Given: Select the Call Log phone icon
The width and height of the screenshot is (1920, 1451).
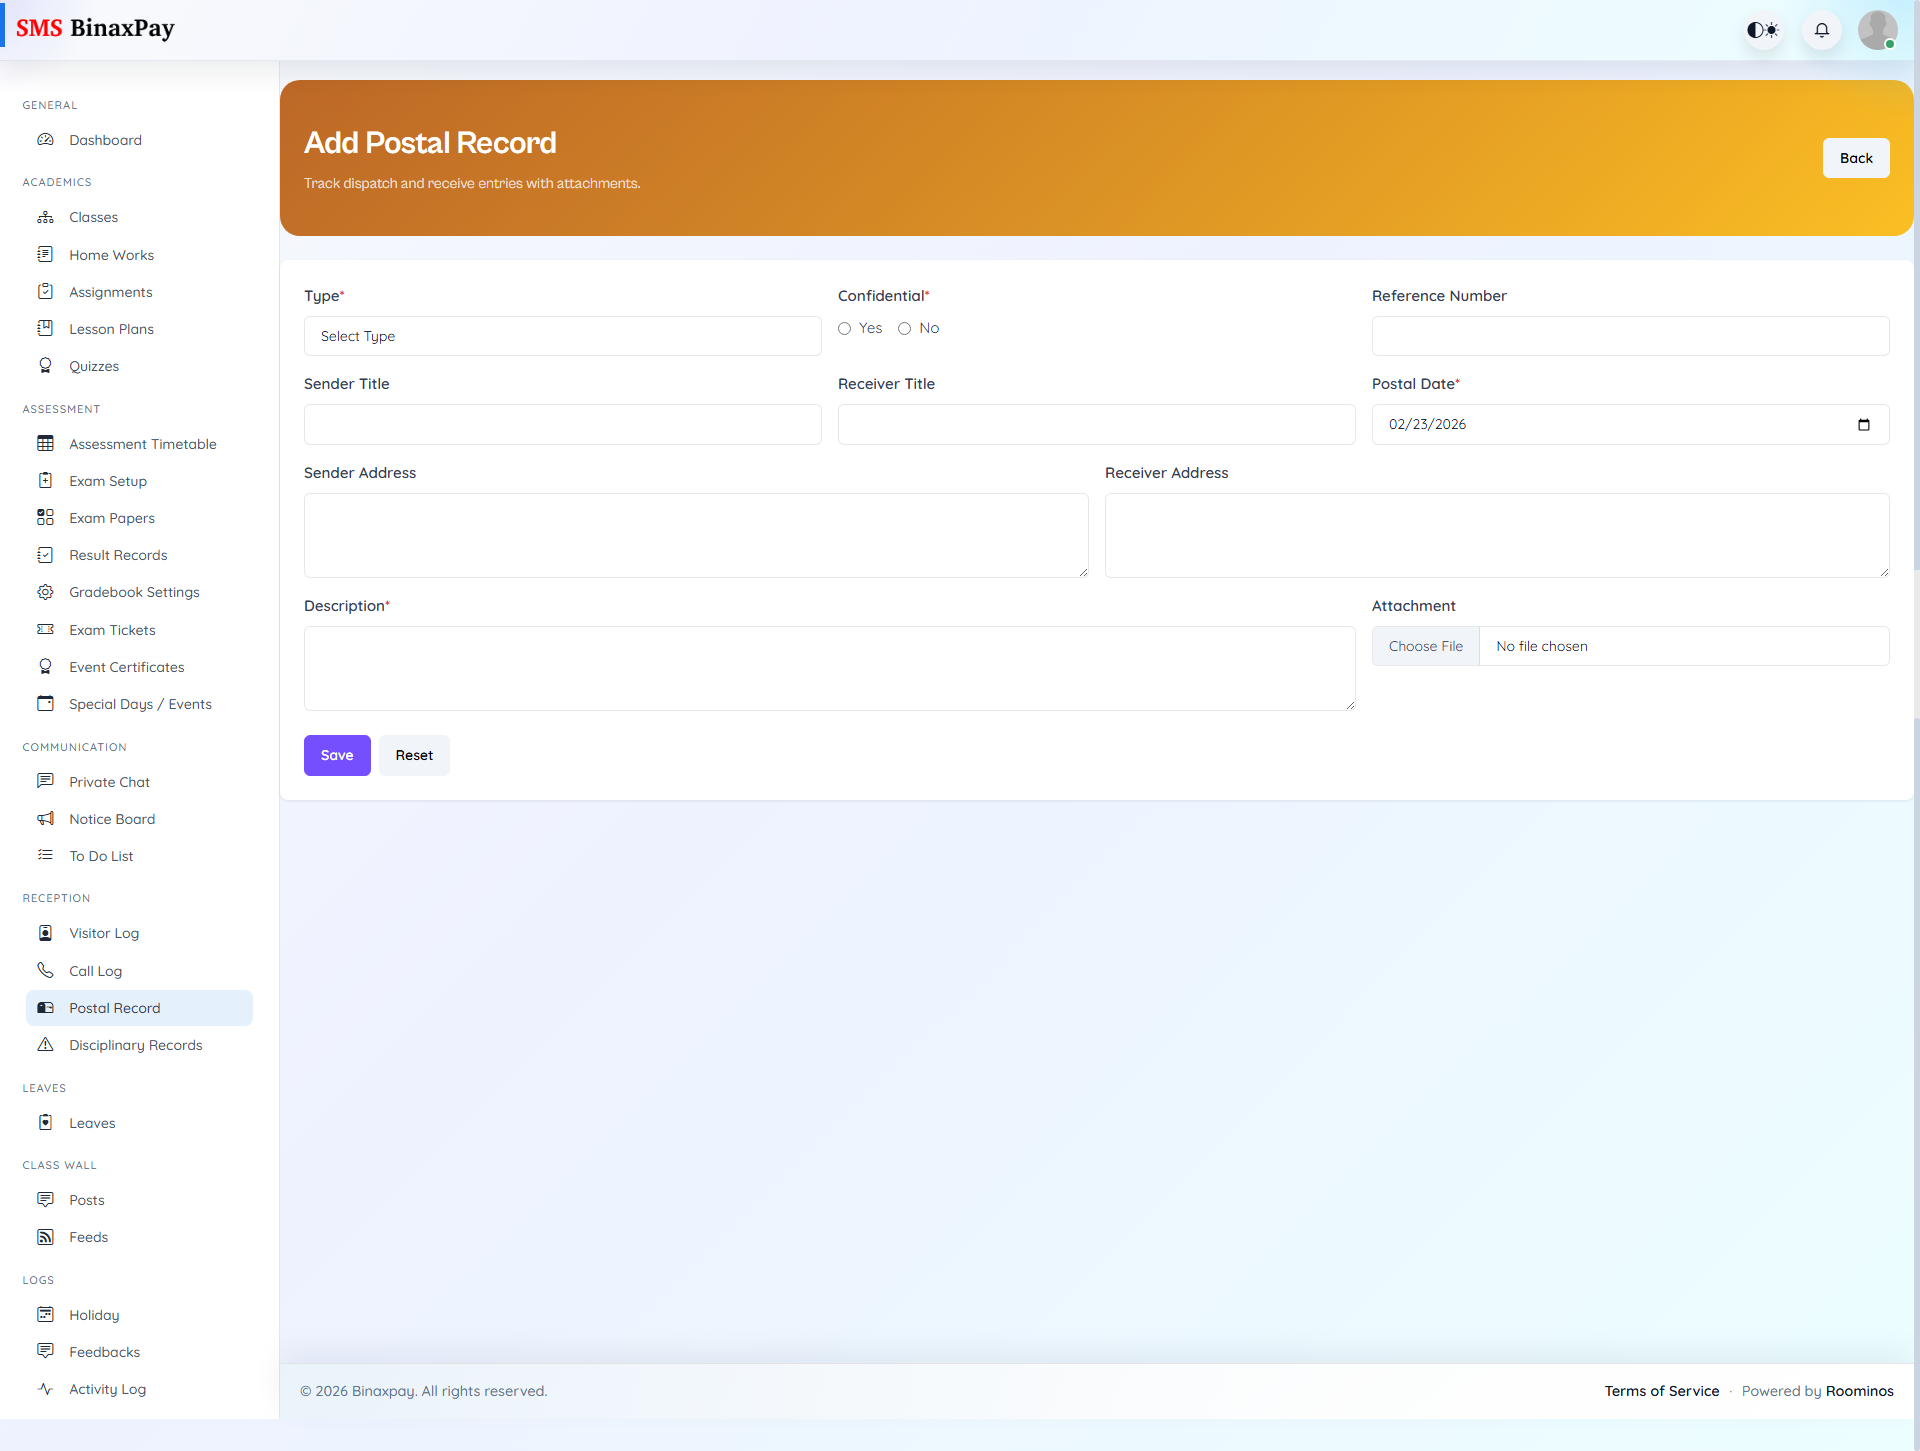Looking at the screenshot, I should coord(46,970).
